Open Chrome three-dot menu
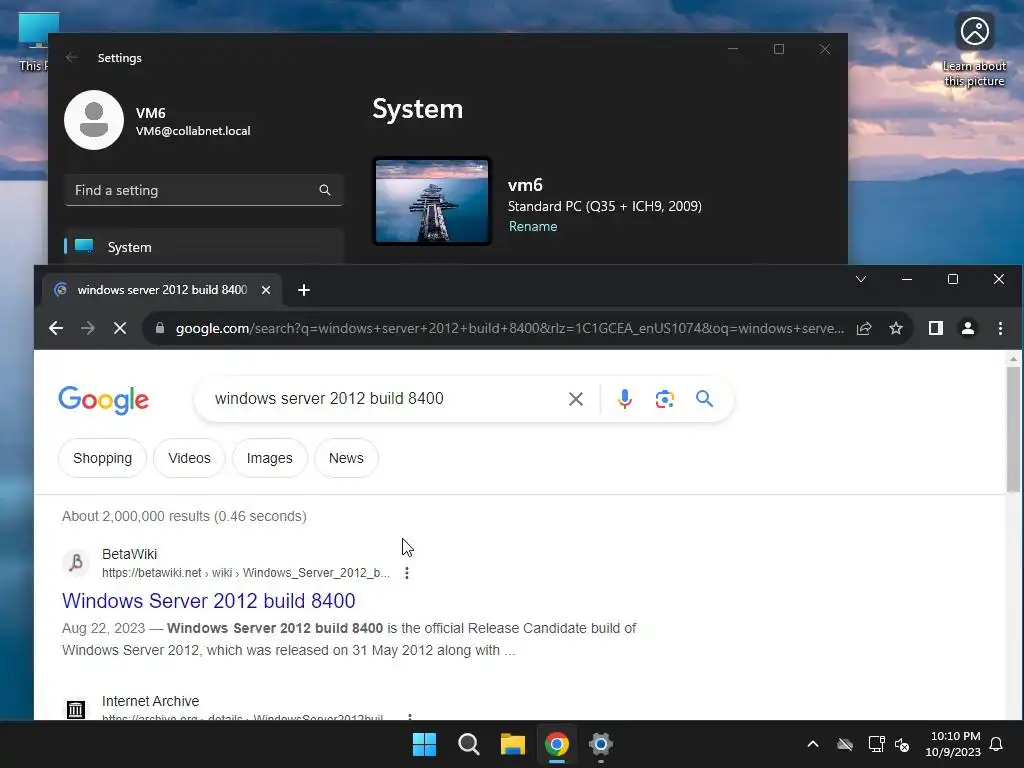 pyautogui.click(x=1000, y=328)
